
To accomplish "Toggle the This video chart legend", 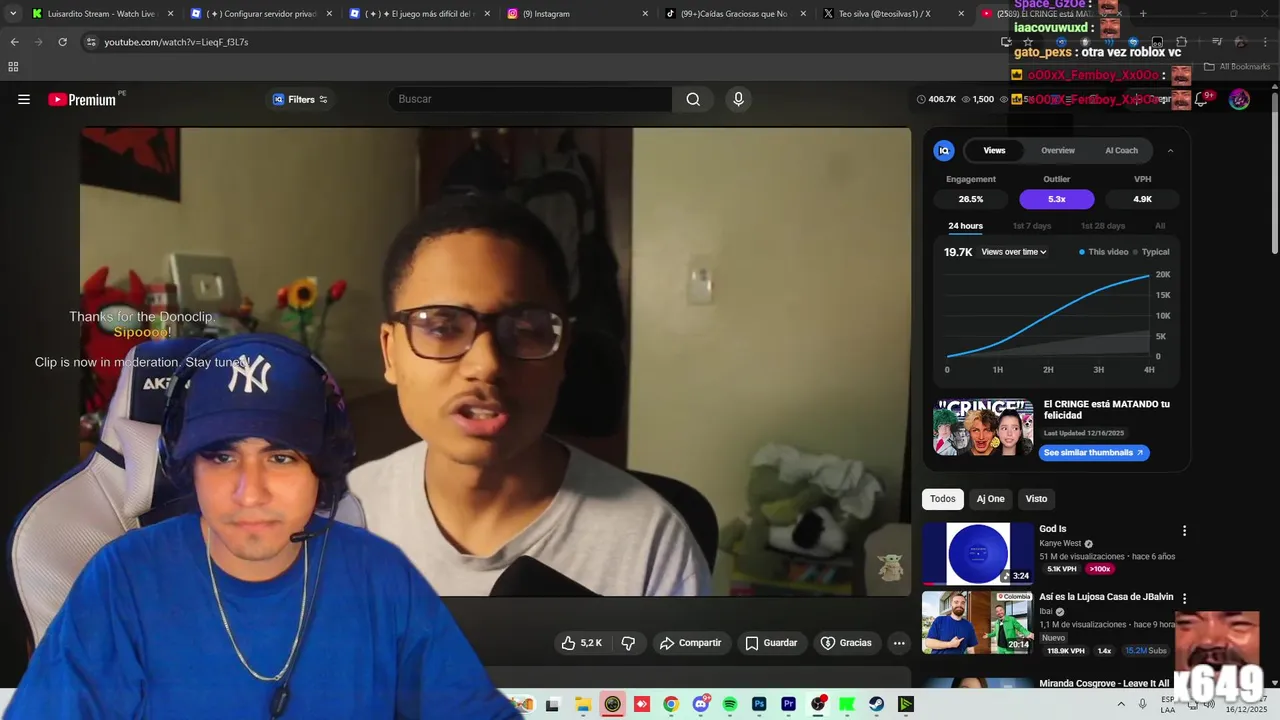I will 1104,252.
